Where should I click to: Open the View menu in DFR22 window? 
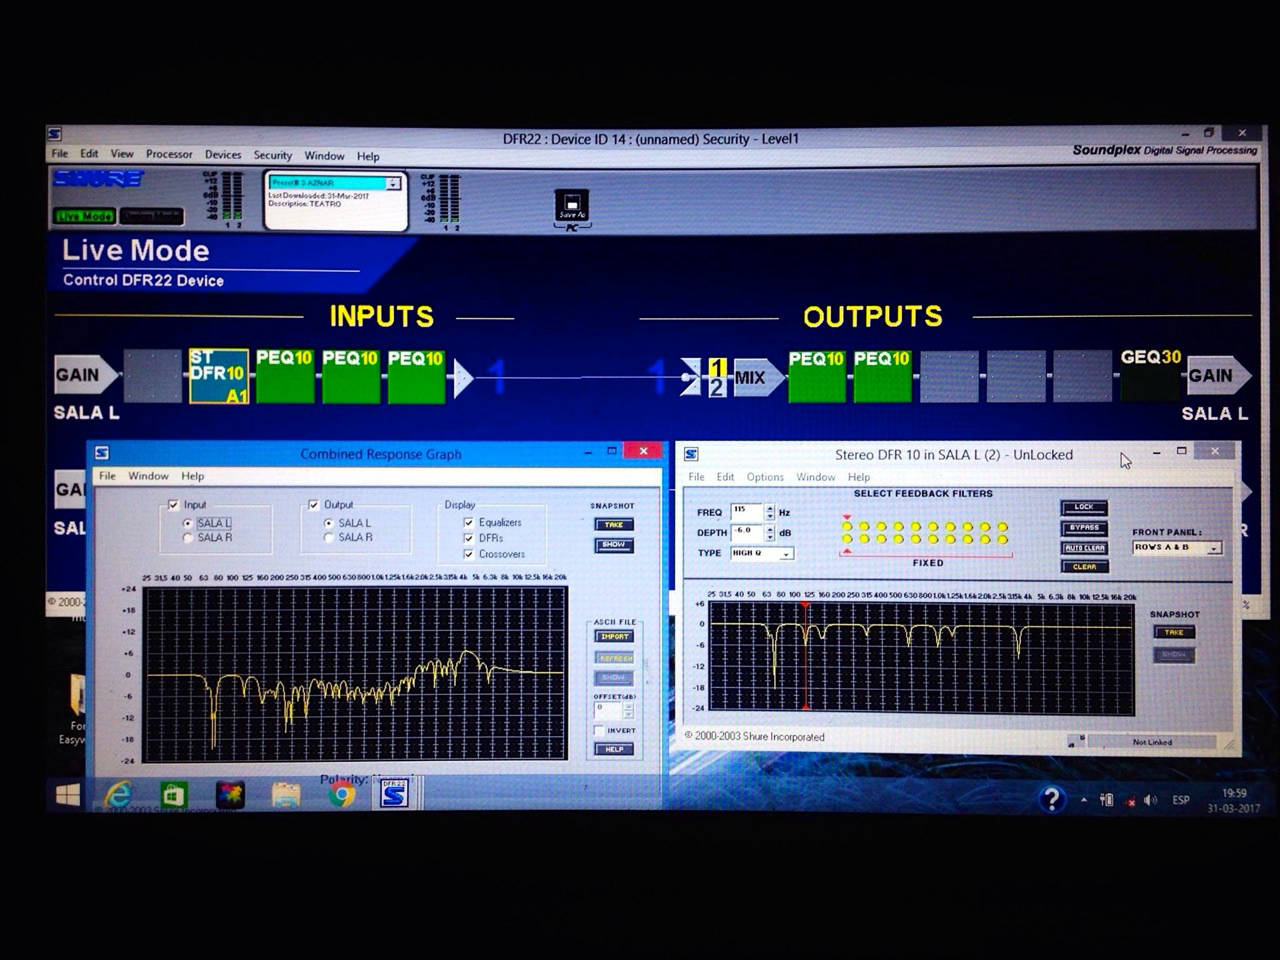pyautogui.click(x=122, y=154)
